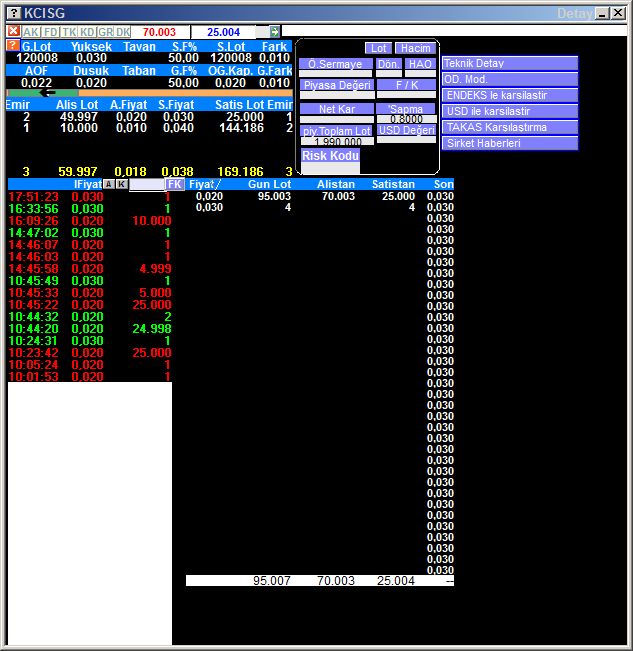Click the 1.990.000 value under piy.Toplam Lot

point(337,142)
